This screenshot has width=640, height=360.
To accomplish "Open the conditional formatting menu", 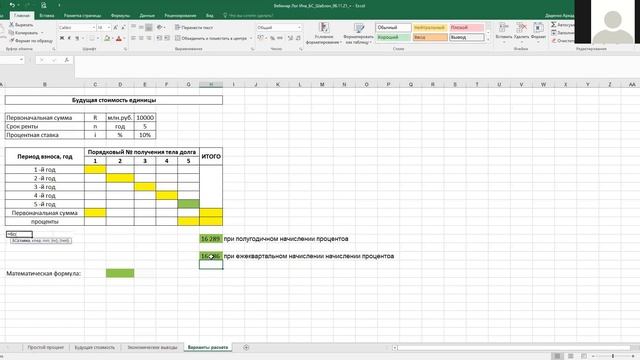I will pos(324,33).
